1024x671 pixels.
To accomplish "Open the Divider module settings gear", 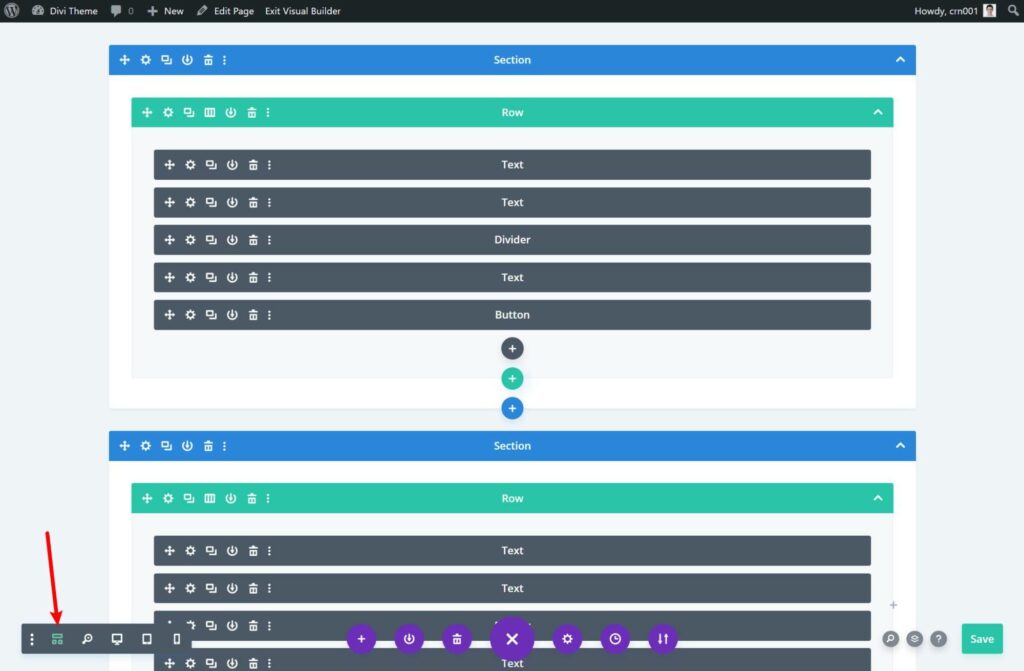I will (x=190, y=240).
